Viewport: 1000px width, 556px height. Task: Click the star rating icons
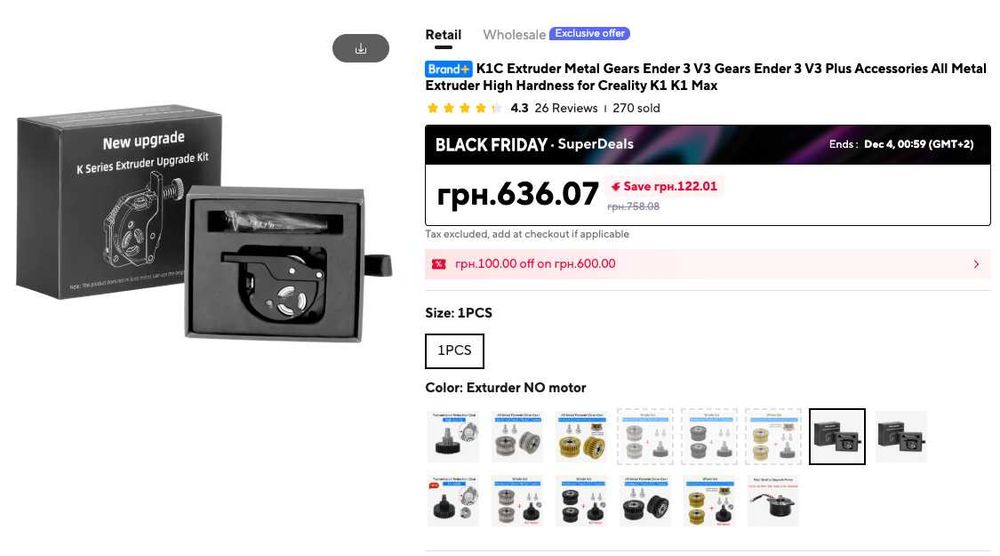click(464, 108)
